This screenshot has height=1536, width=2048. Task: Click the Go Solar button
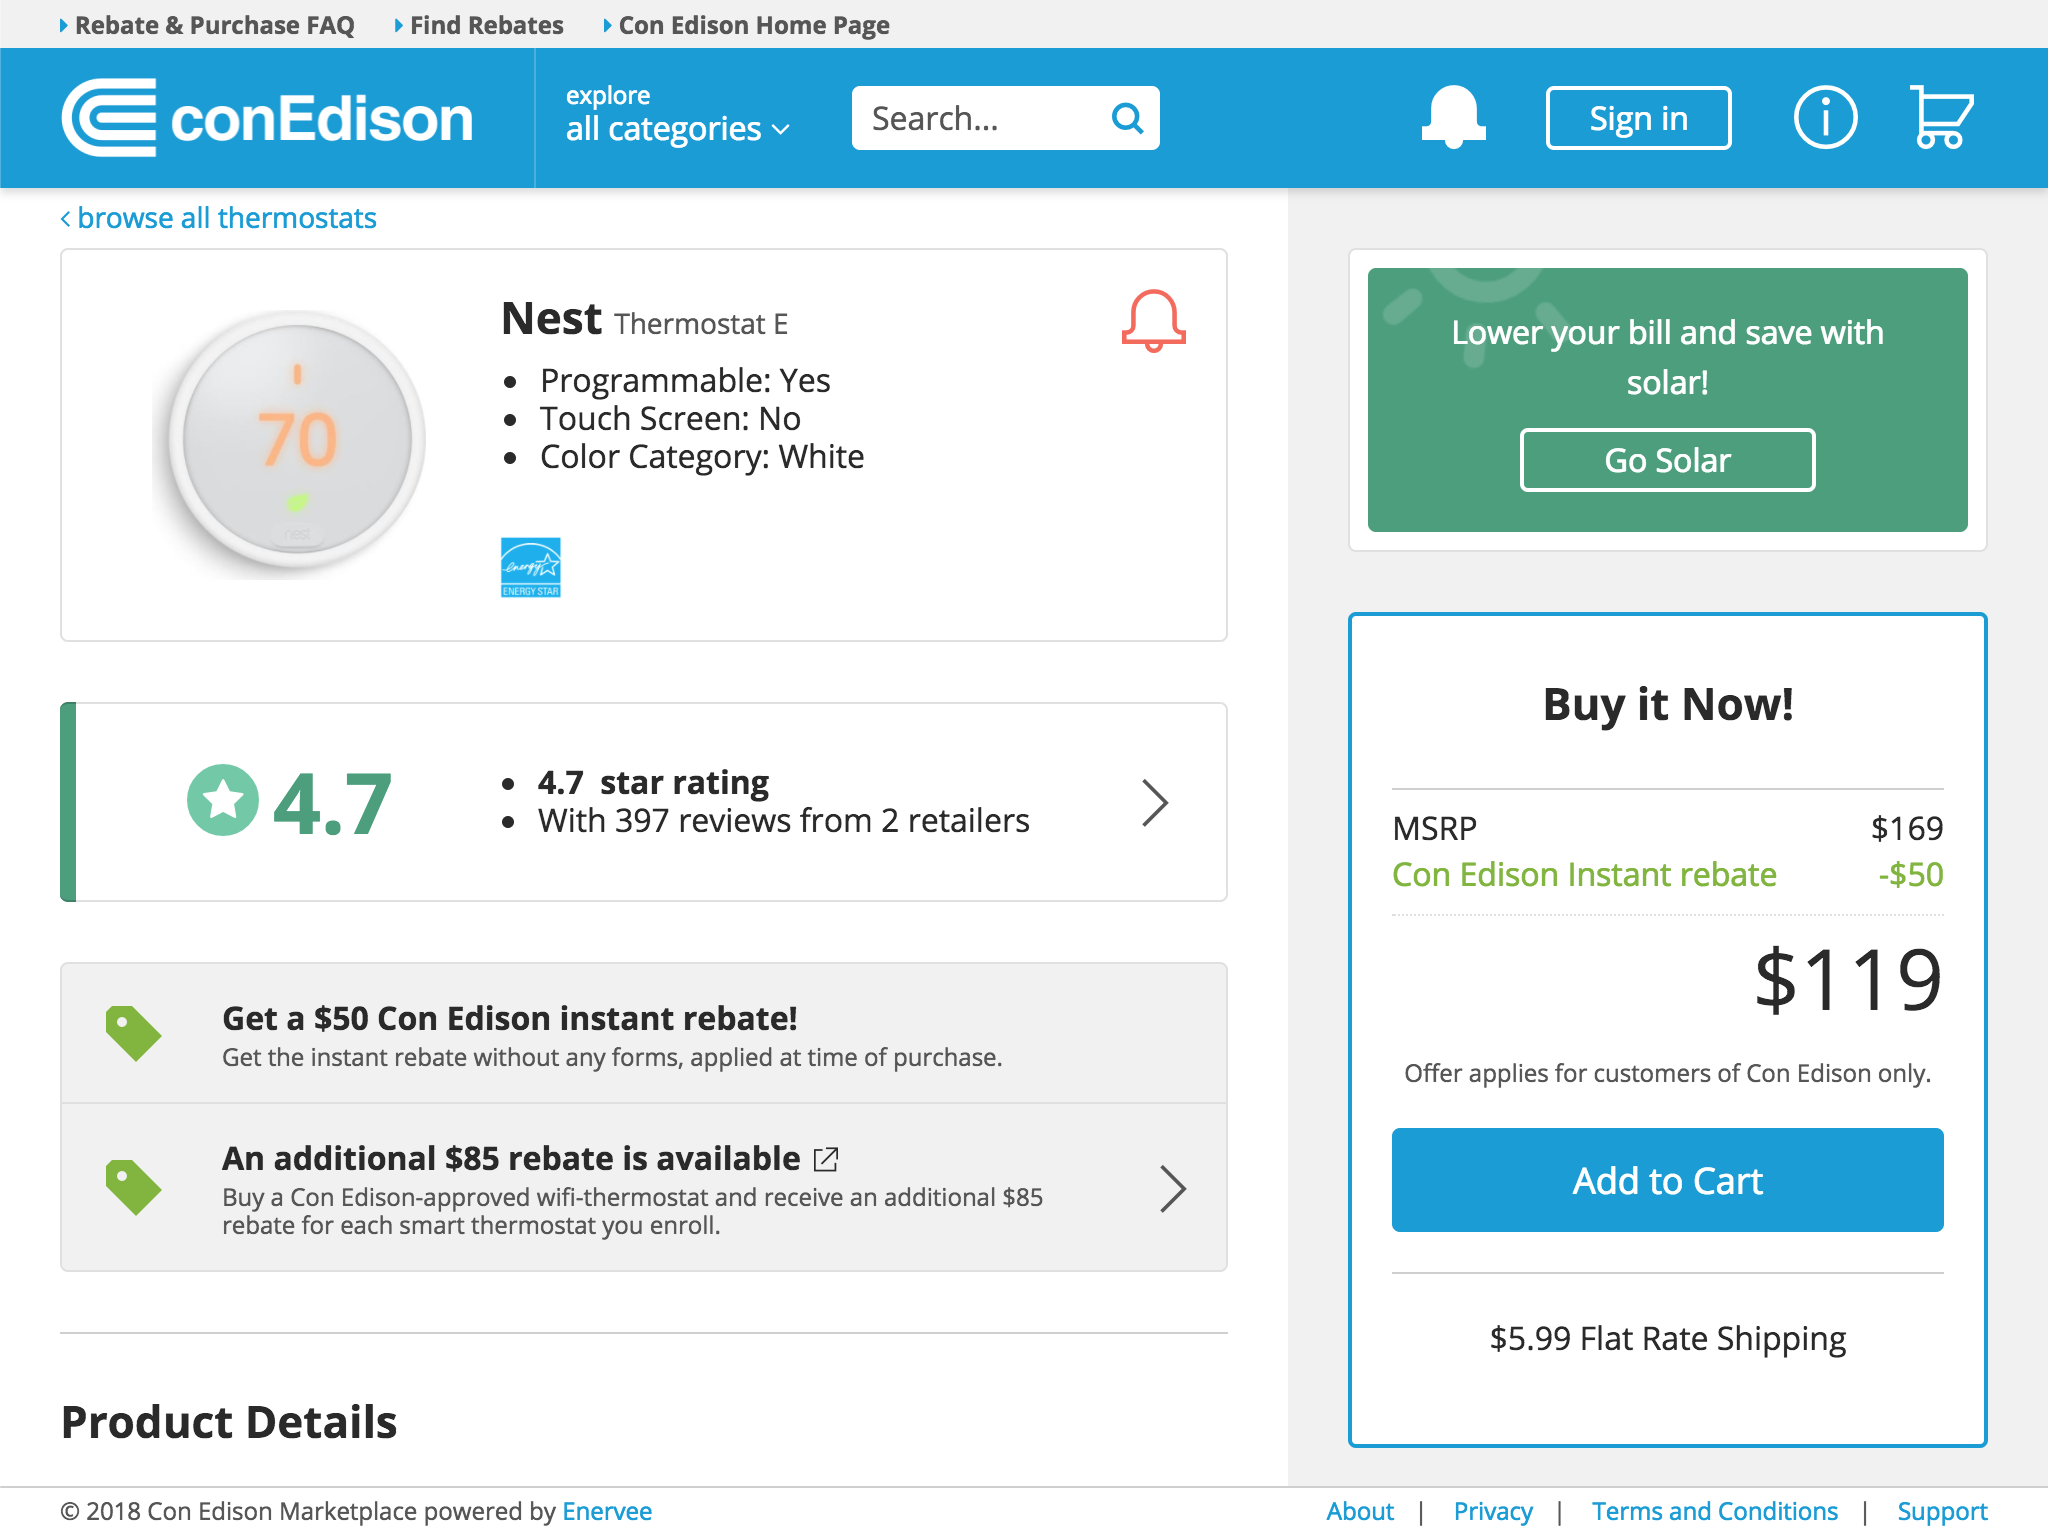(1666, 460)
